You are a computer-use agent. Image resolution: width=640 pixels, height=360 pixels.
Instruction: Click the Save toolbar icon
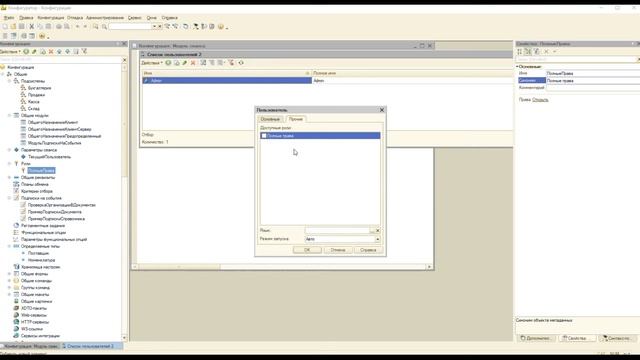21,27
